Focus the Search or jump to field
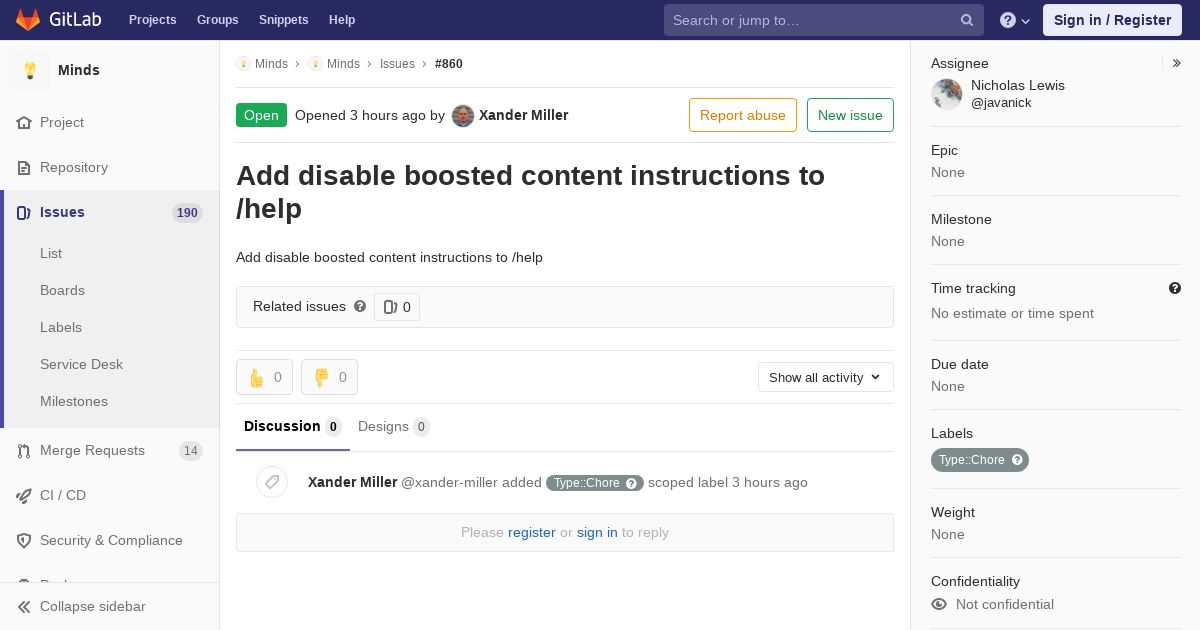1200x630 pixels. pos(824,20)
